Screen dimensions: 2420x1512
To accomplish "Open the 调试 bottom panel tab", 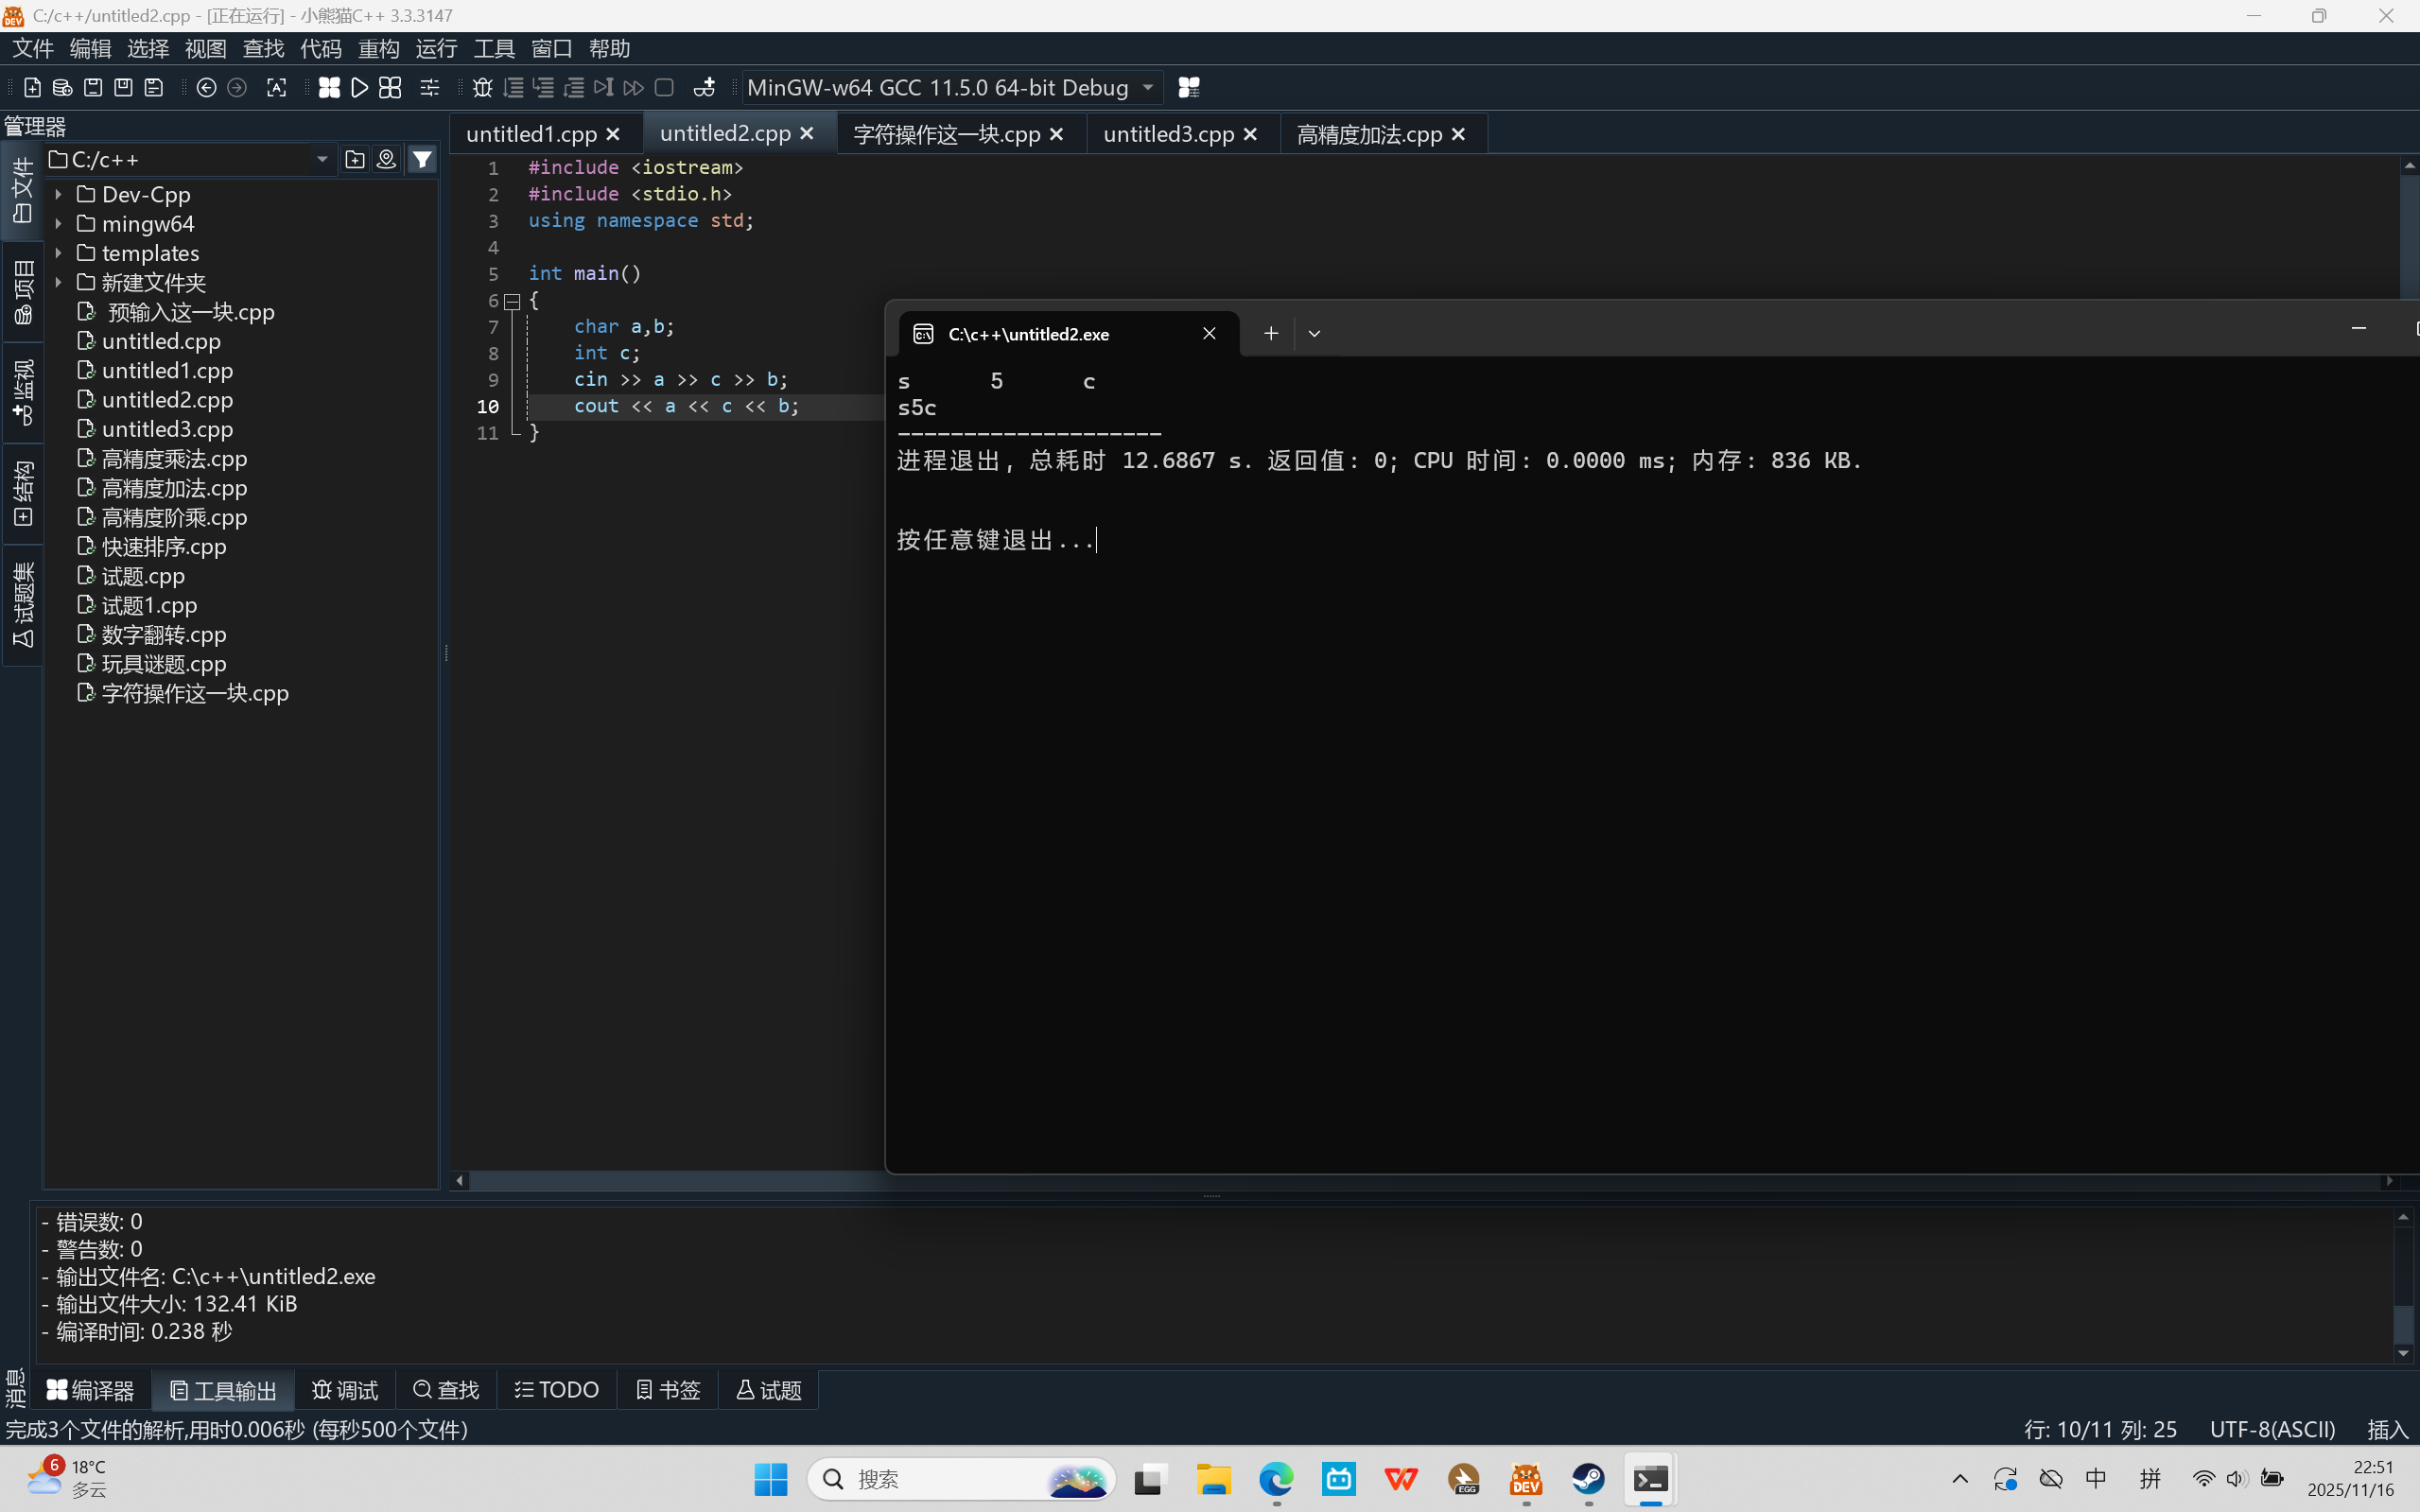I will point(345,1390).
